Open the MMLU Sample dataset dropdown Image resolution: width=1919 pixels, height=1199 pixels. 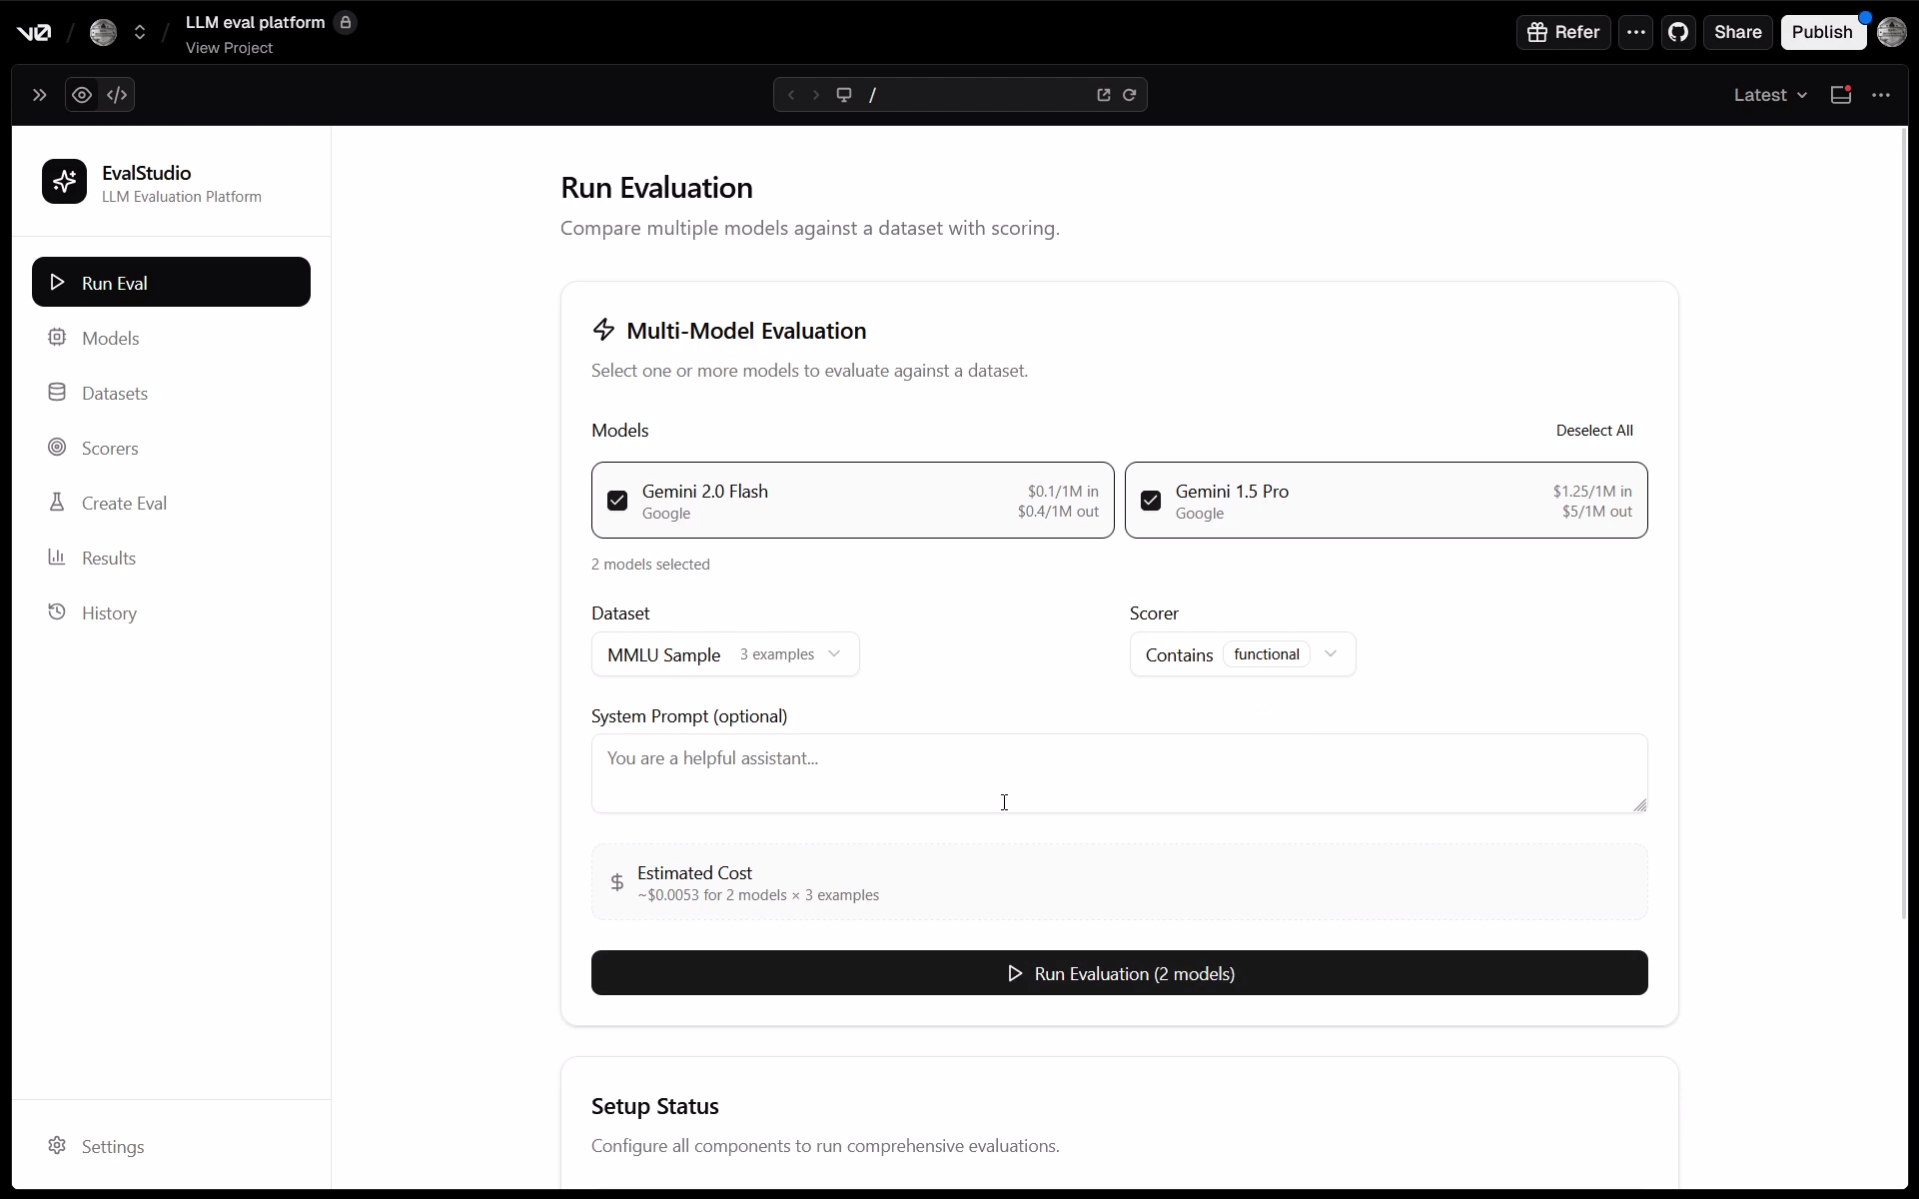click(x=724, y=654)
